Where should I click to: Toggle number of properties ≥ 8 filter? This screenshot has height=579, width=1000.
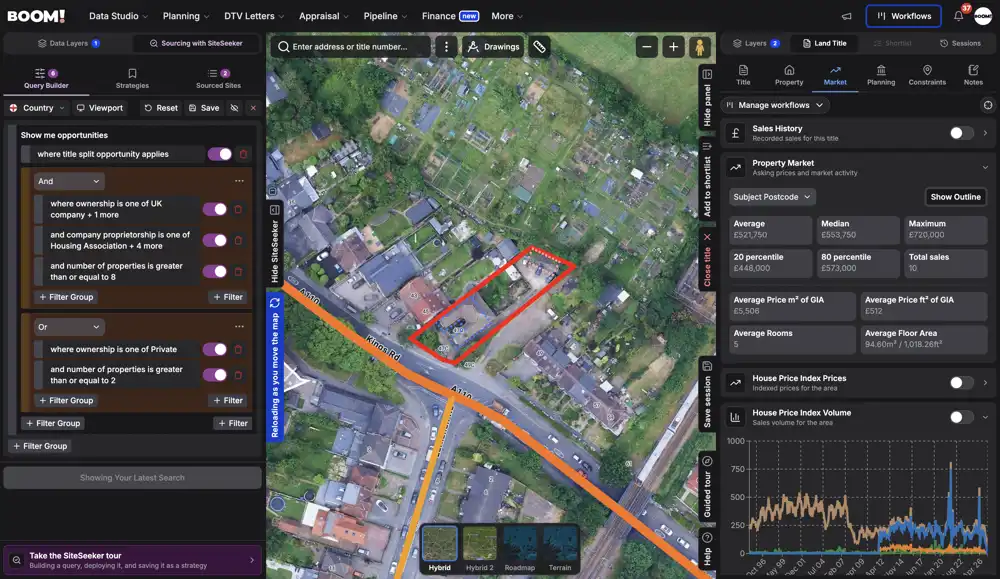[215, 272]
